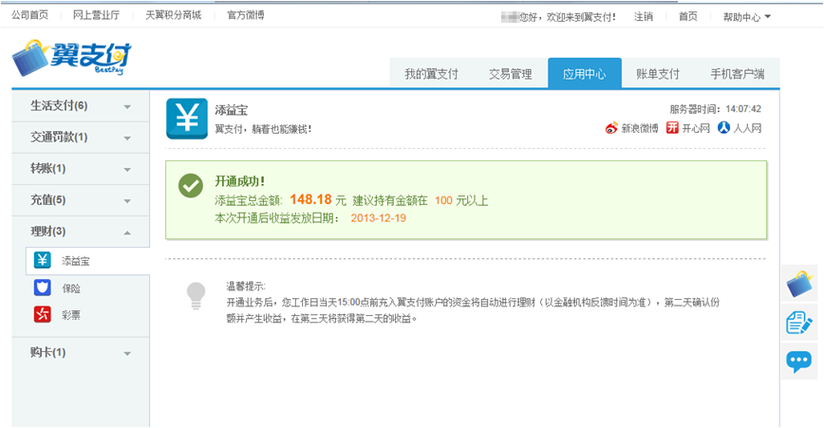This screenshot has width=824, height=428.
Task: Click the 理财(3) category label
Action: [48, 231]
